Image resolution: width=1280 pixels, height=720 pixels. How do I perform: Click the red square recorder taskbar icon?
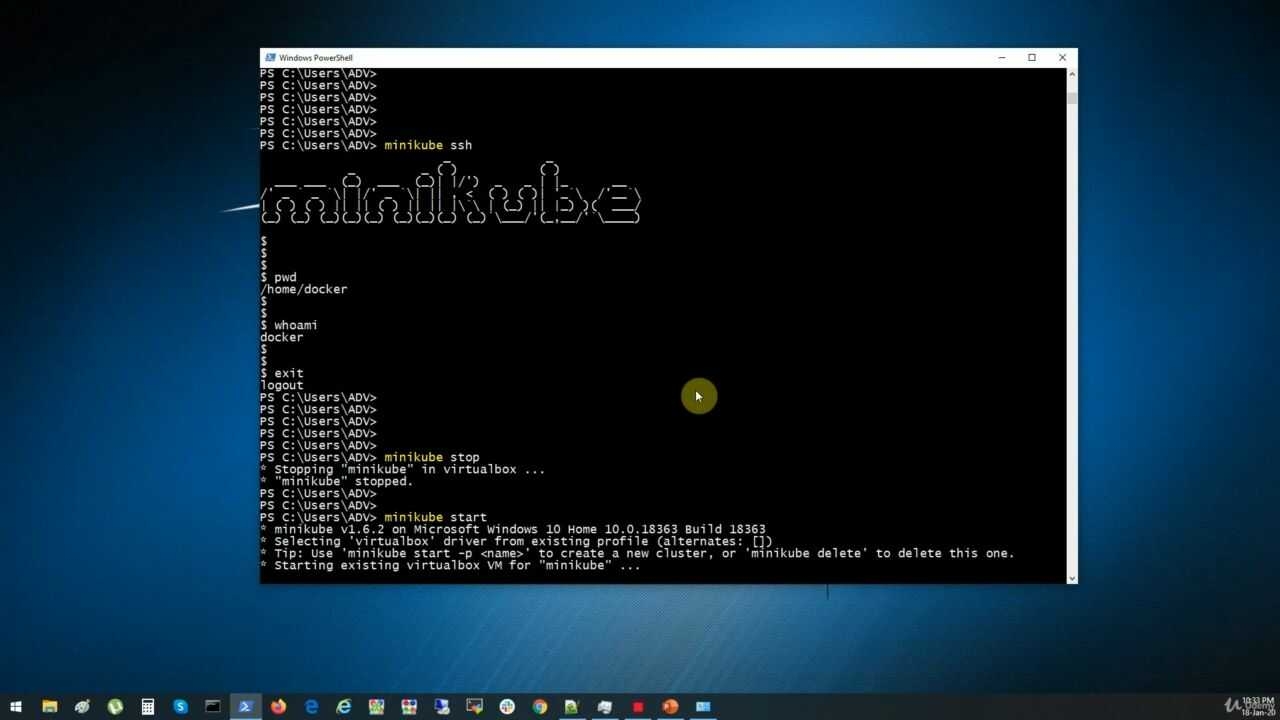[x=638, y=706]
